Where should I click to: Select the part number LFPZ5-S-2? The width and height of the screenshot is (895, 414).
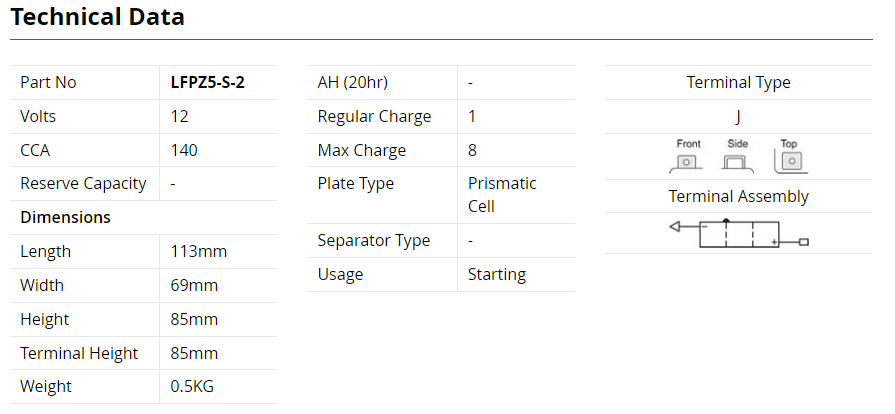coord(208,83)
